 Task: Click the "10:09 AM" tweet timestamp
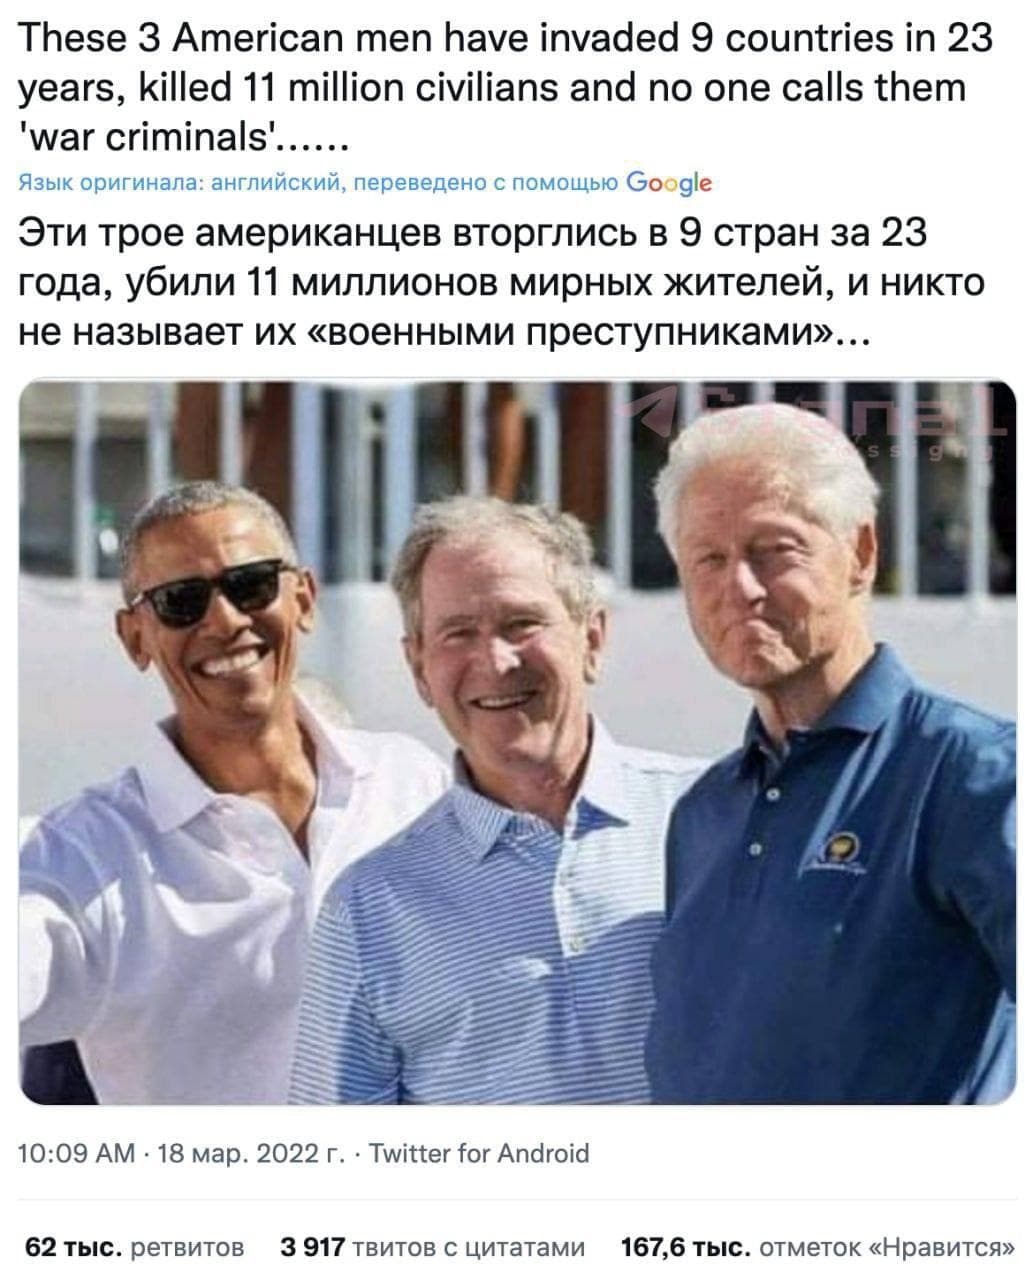point(77,1153)
